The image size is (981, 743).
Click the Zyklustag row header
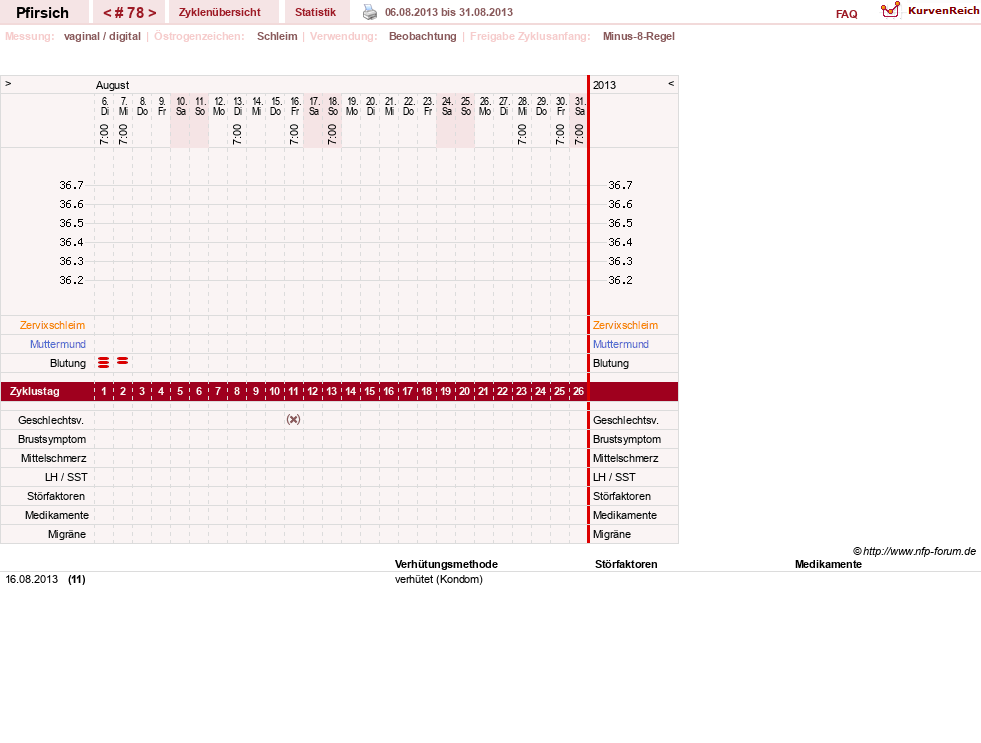pos(35,392)
